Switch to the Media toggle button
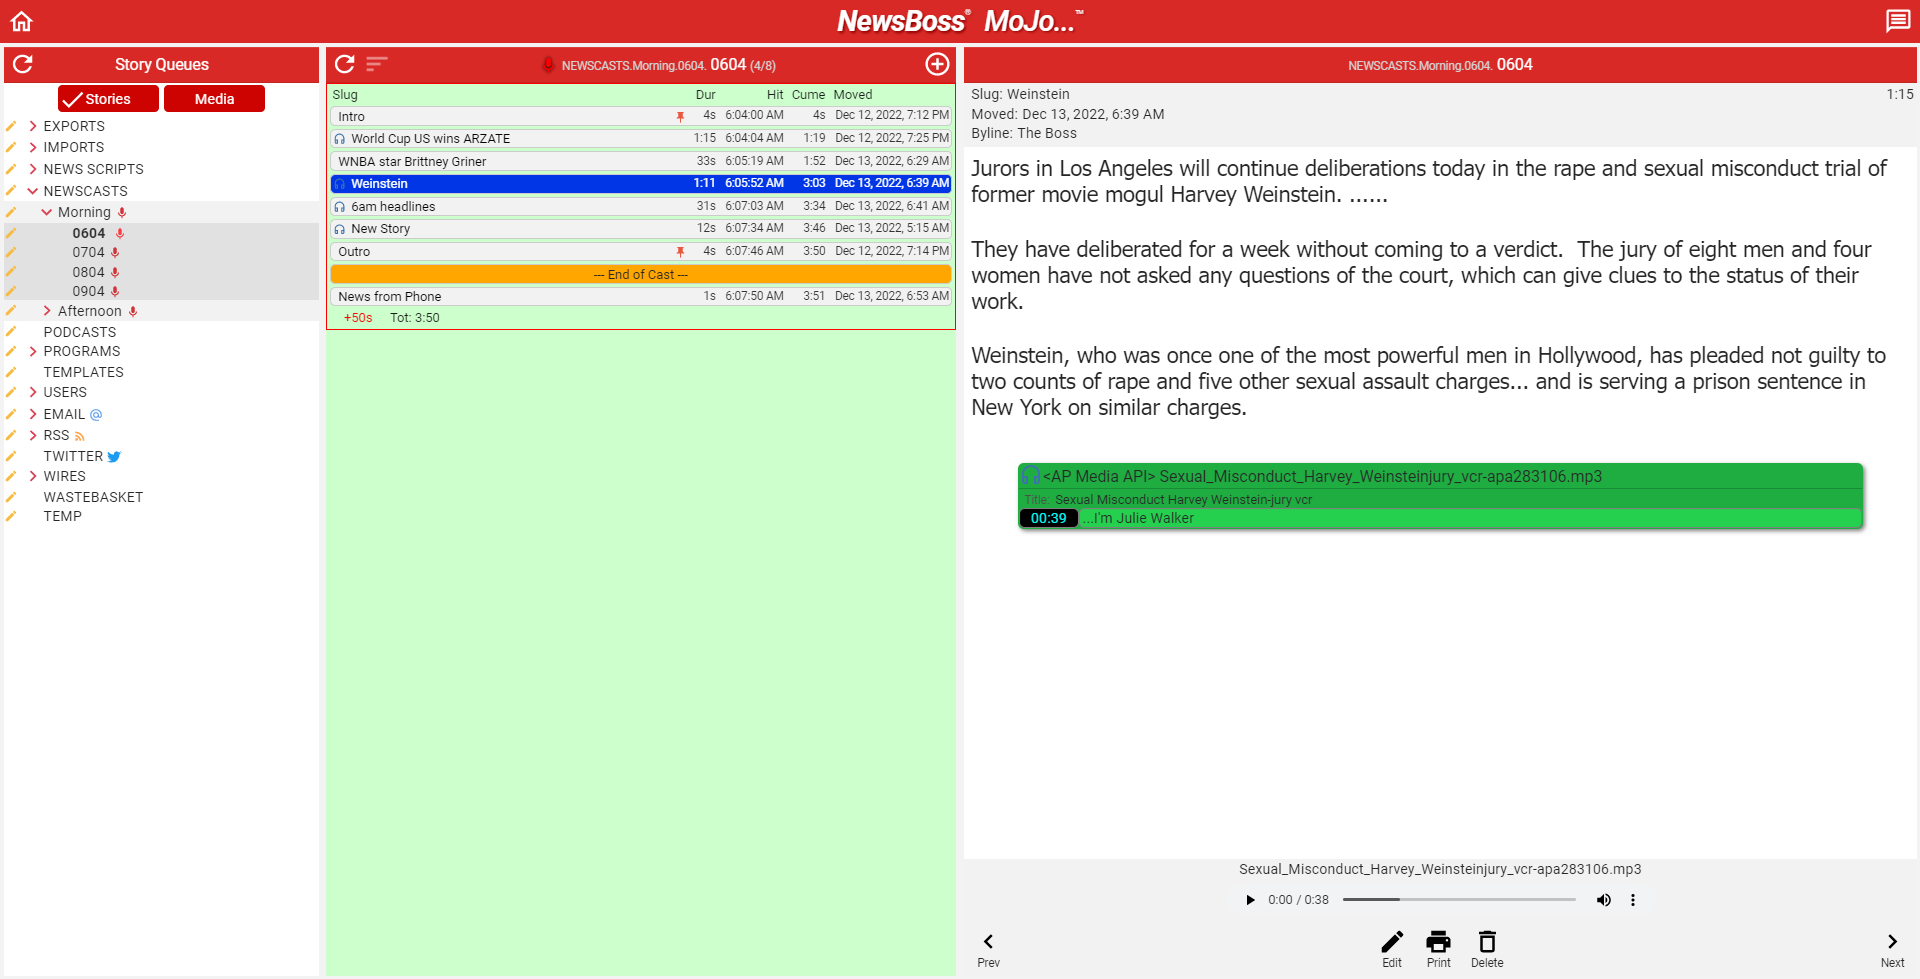 (214, 99)
